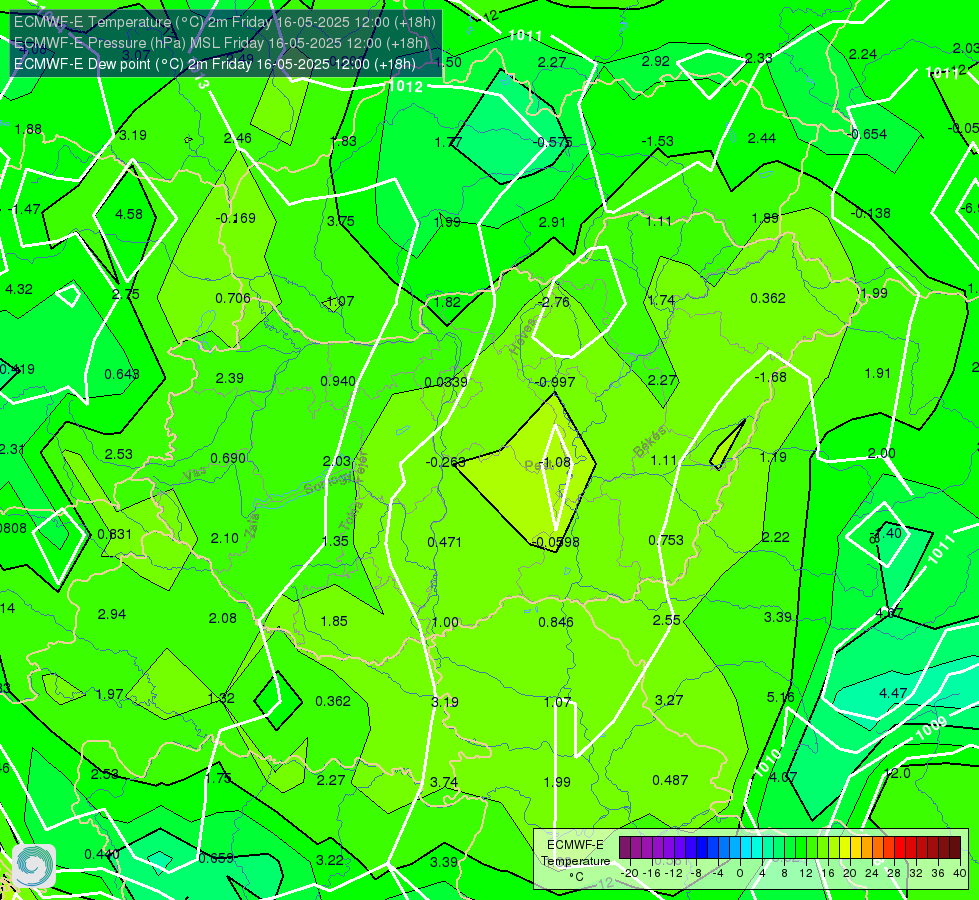Click the dark red legend swatch above 40
Viewport: 979px width, 900px height.
(x=955, y=848)
